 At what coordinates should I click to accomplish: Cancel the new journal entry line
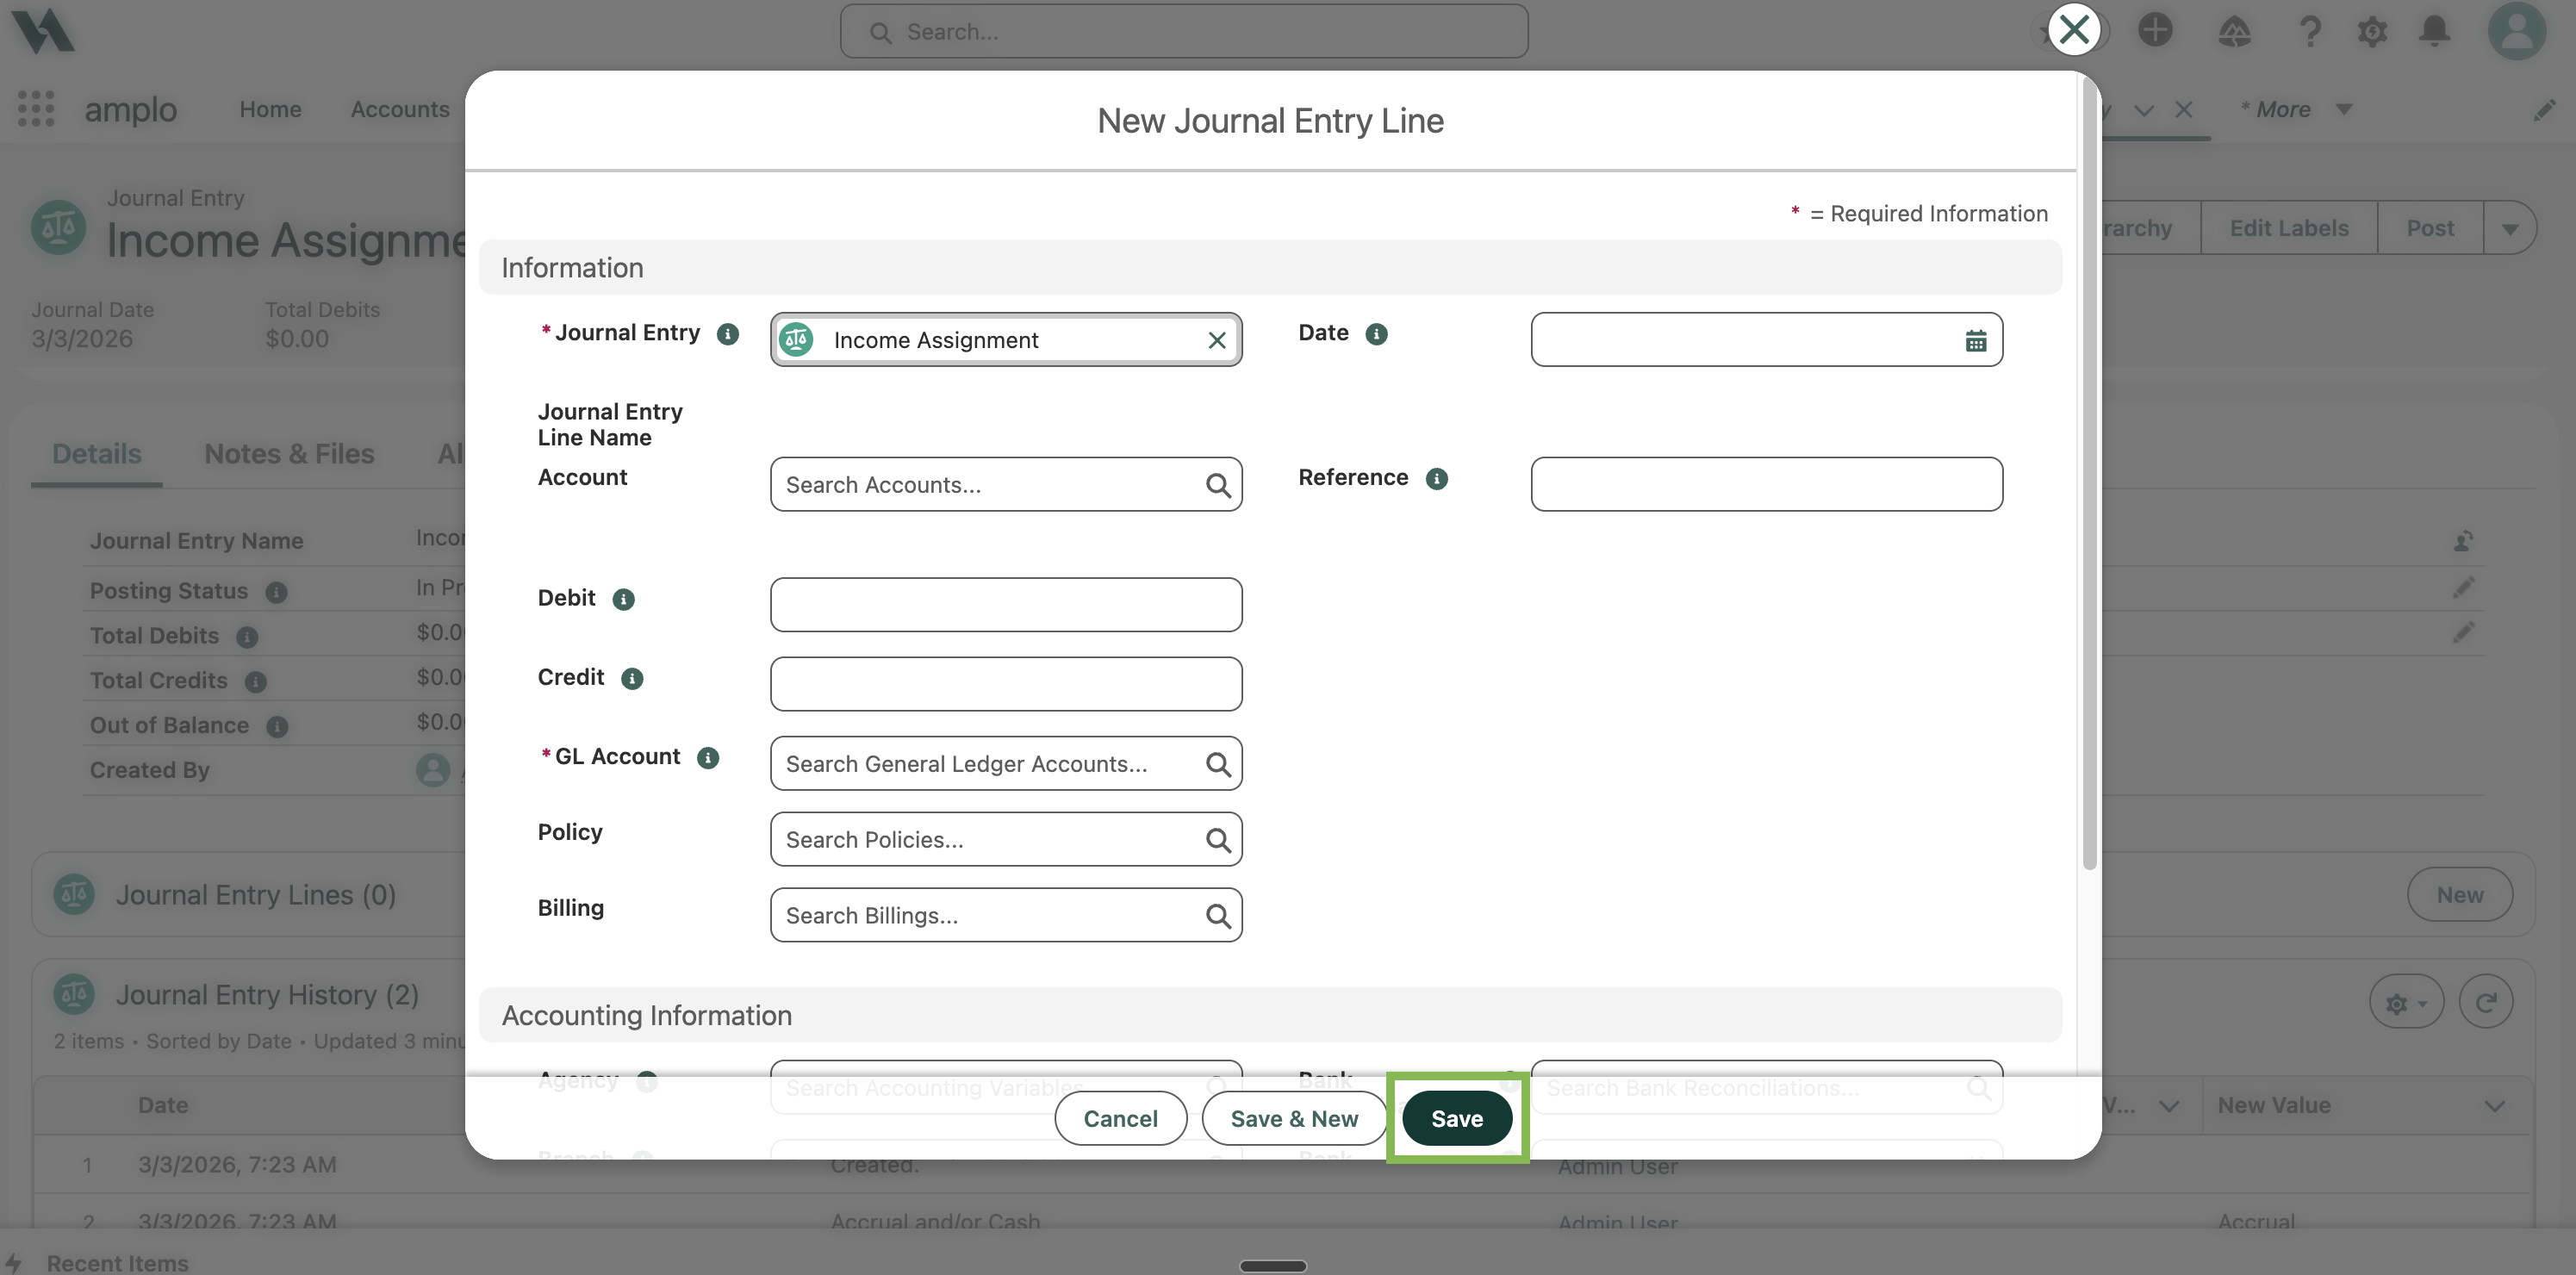1120,1119
